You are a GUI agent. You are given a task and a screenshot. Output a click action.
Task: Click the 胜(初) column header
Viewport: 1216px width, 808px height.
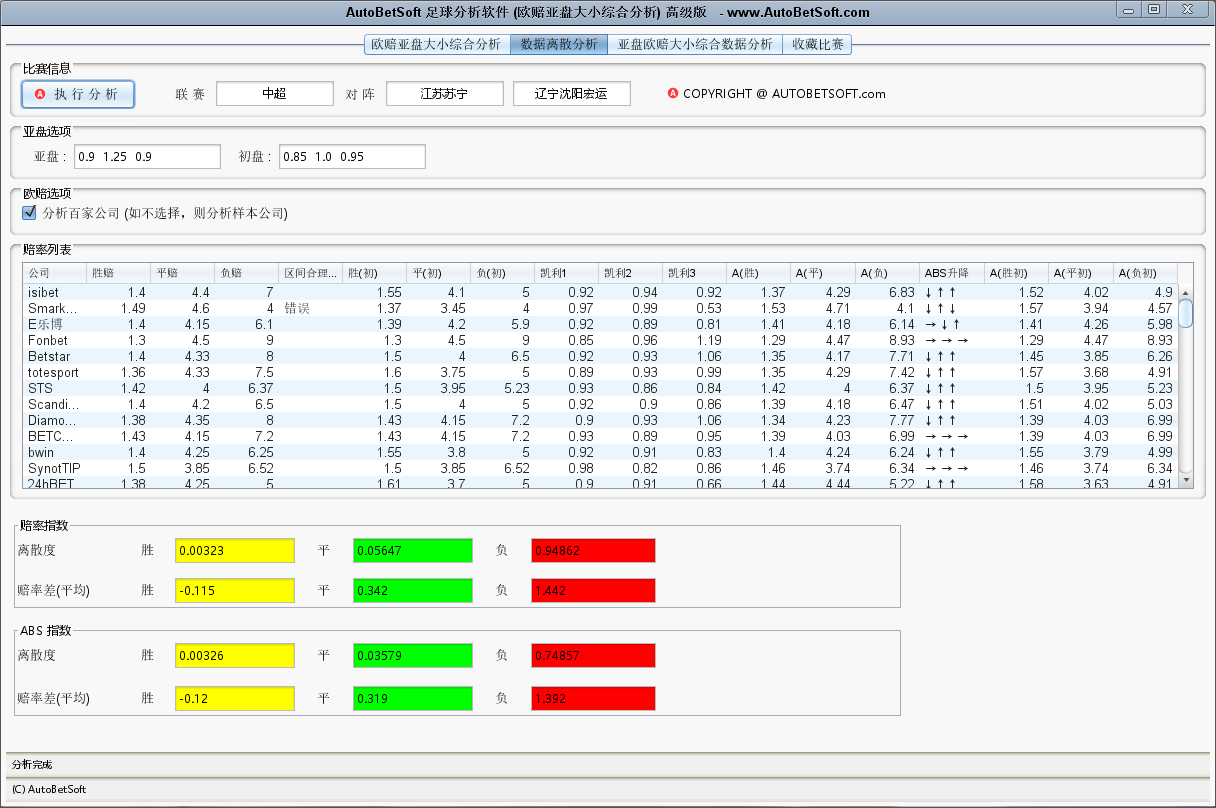(x=374, y=273)
